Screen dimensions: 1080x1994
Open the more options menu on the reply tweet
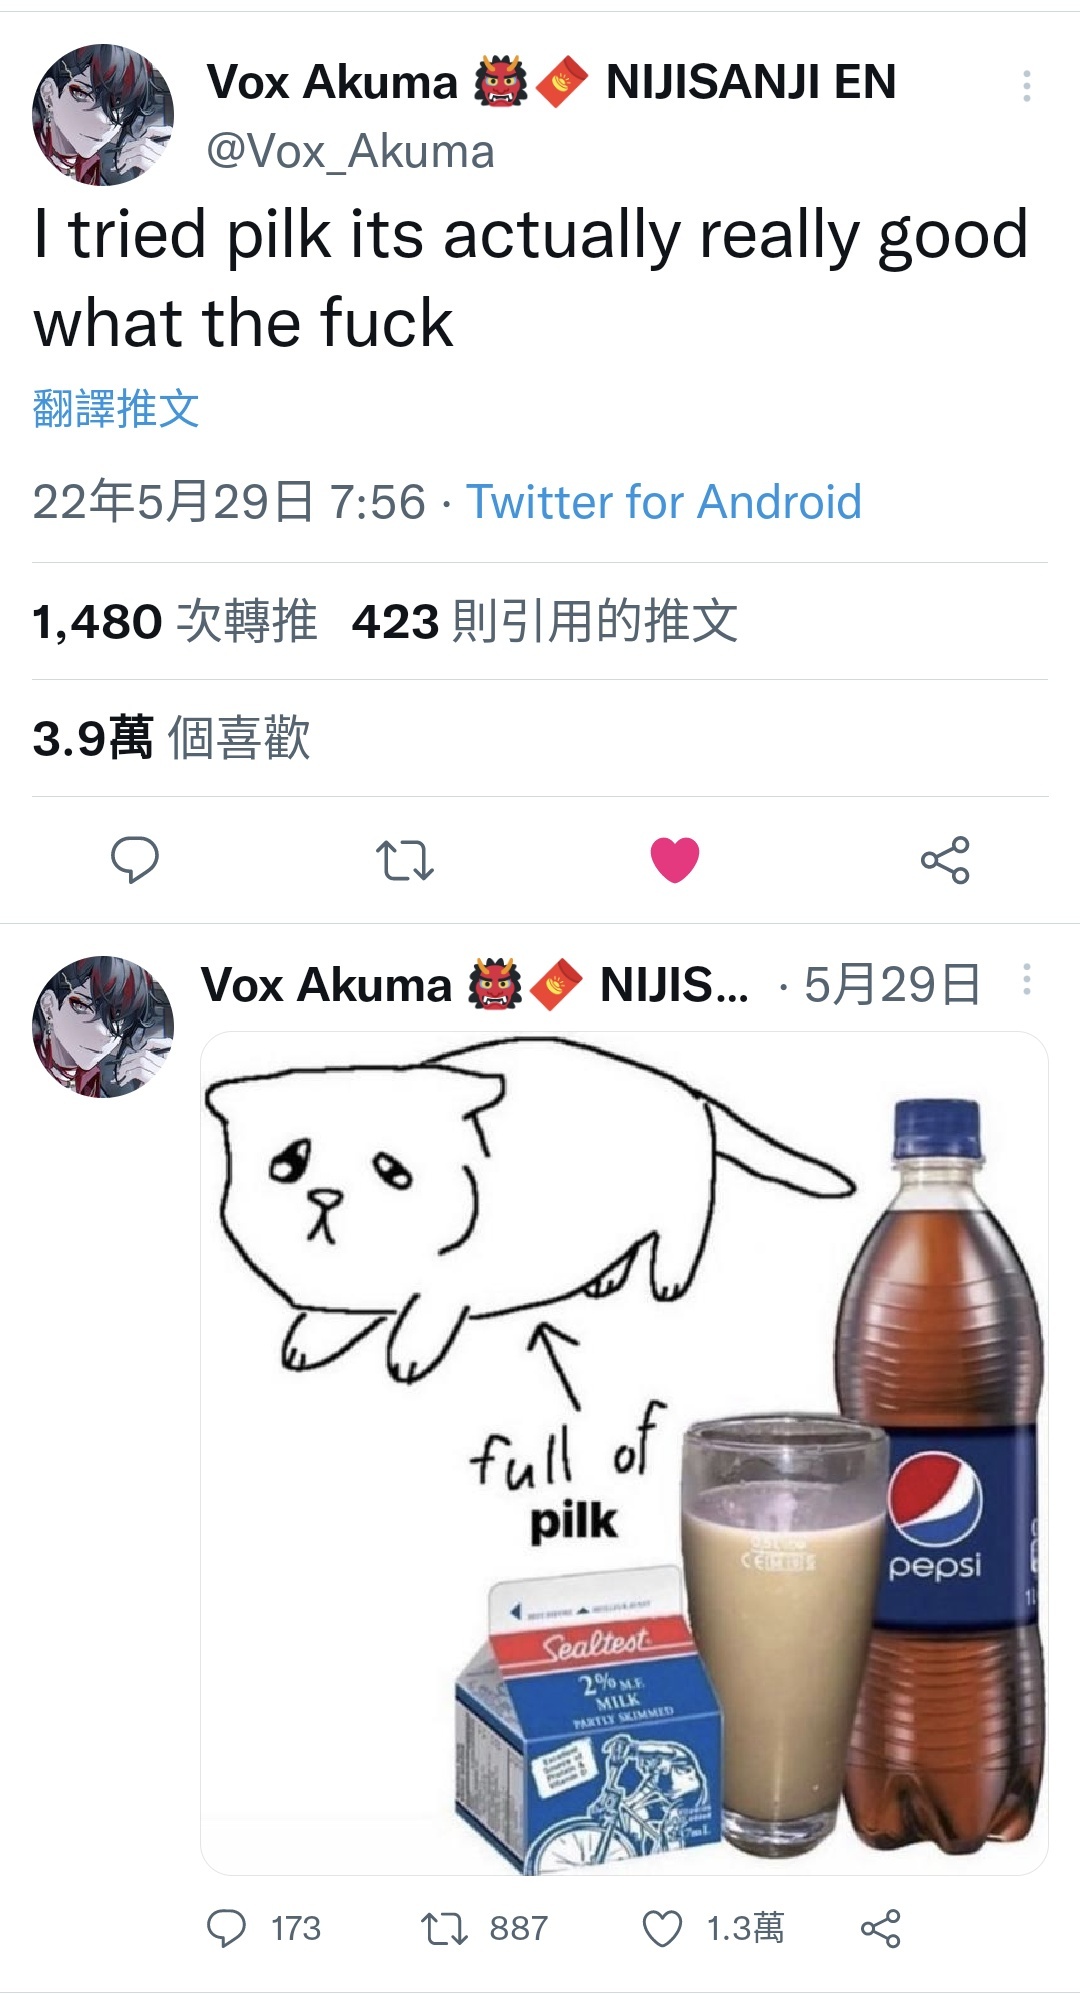[1026, 980]
